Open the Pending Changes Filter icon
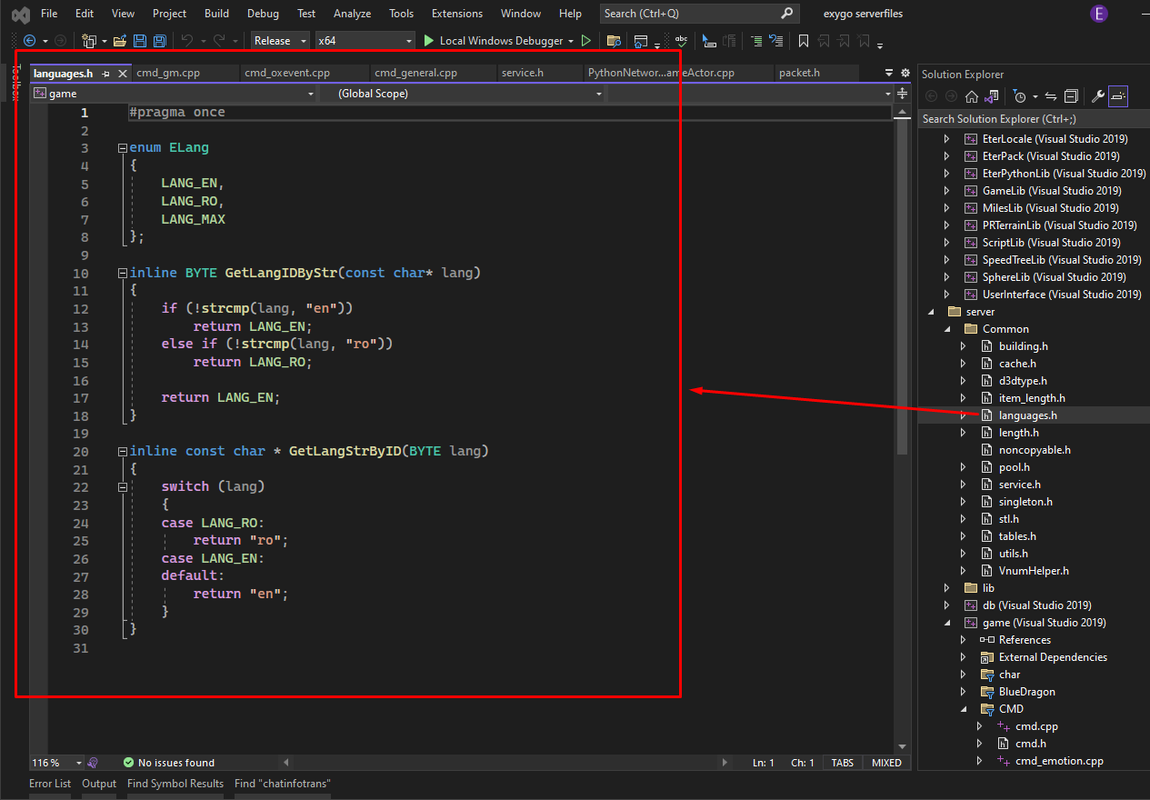 tap(1019, 96)
